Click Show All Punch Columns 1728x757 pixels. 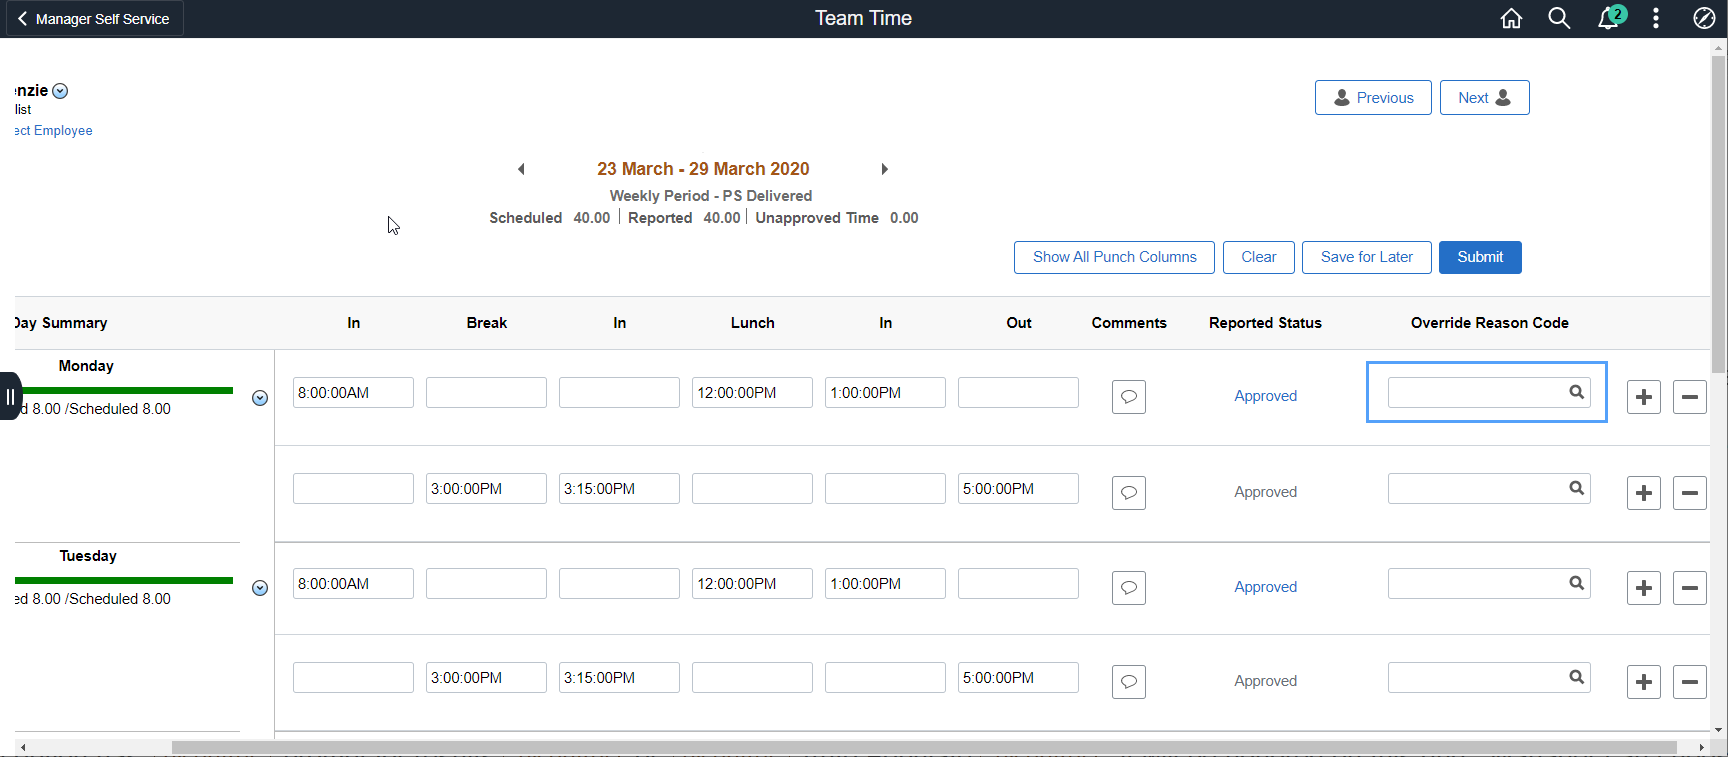click(x=1114, y=257)
